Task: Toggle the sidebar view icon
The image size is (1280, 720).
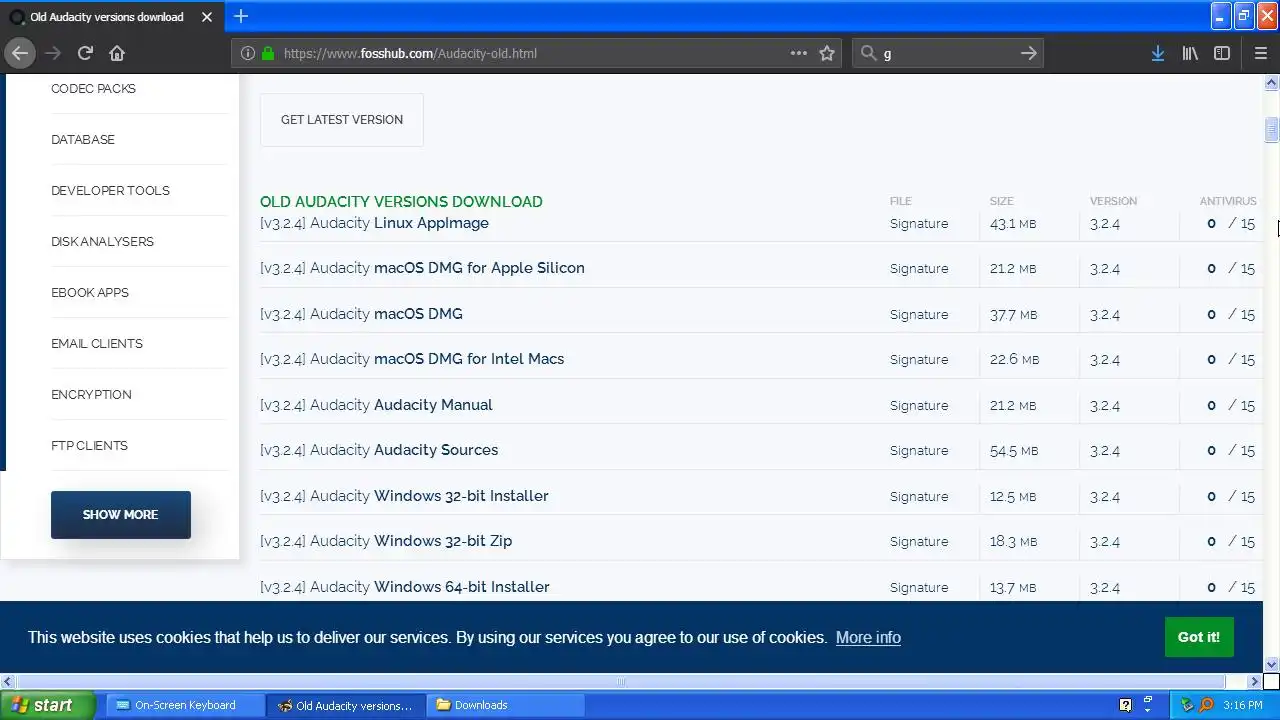Action: point(1222,53)
